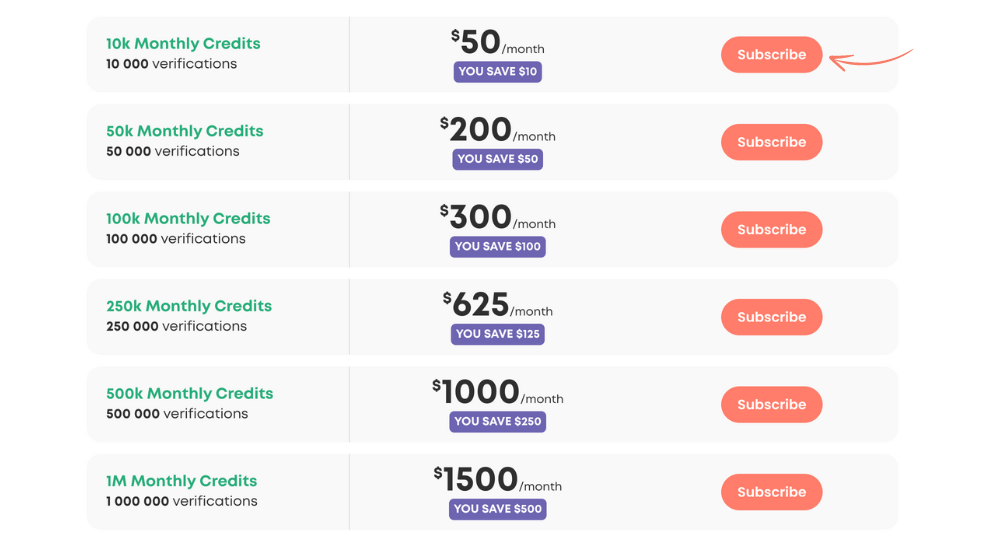Click the 10k Monthly Credits heading
The width and height of the screenshot is (1000, 550).
(183, 43)
